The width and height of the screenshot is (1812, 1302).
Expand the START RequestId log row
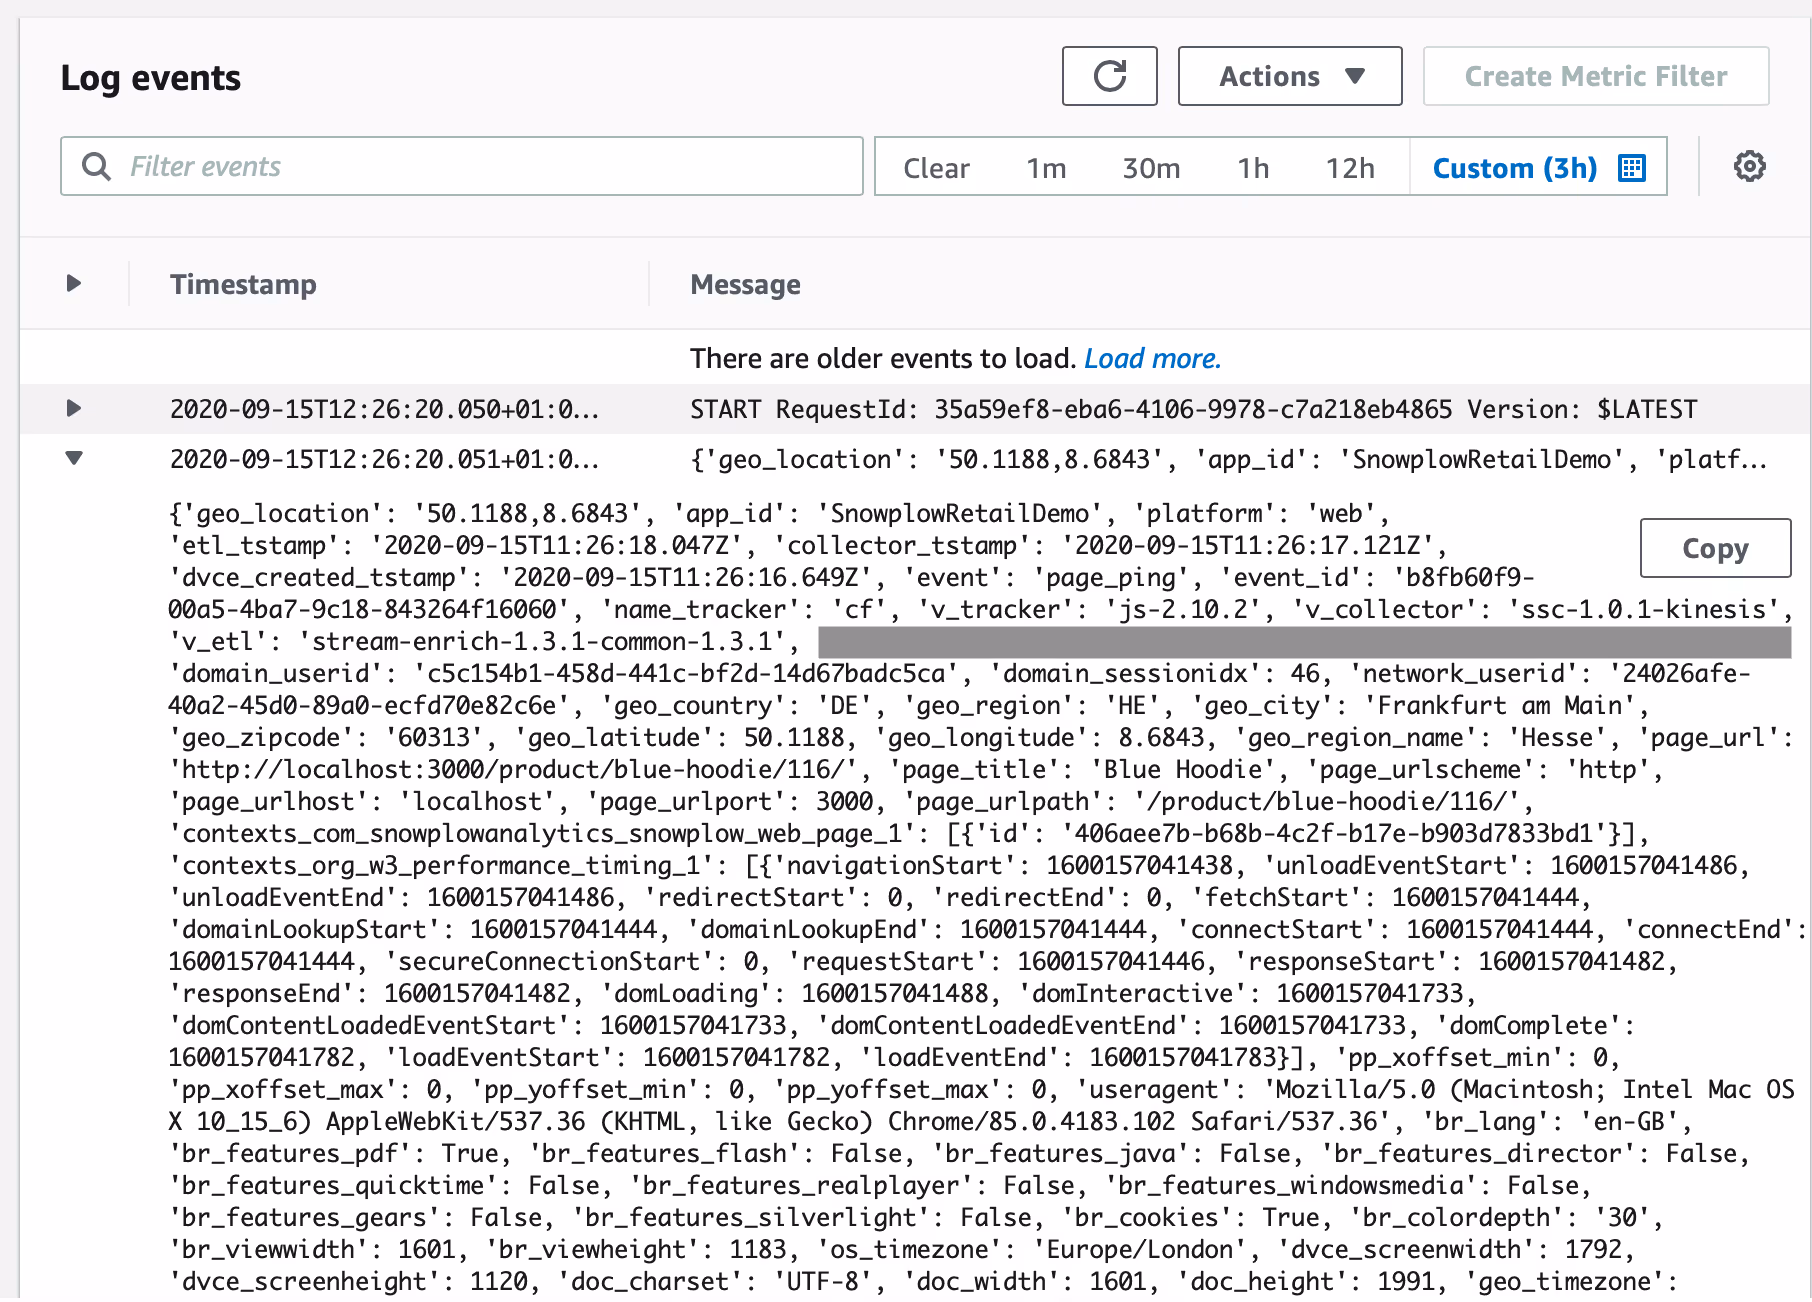(x=73, y=408)
